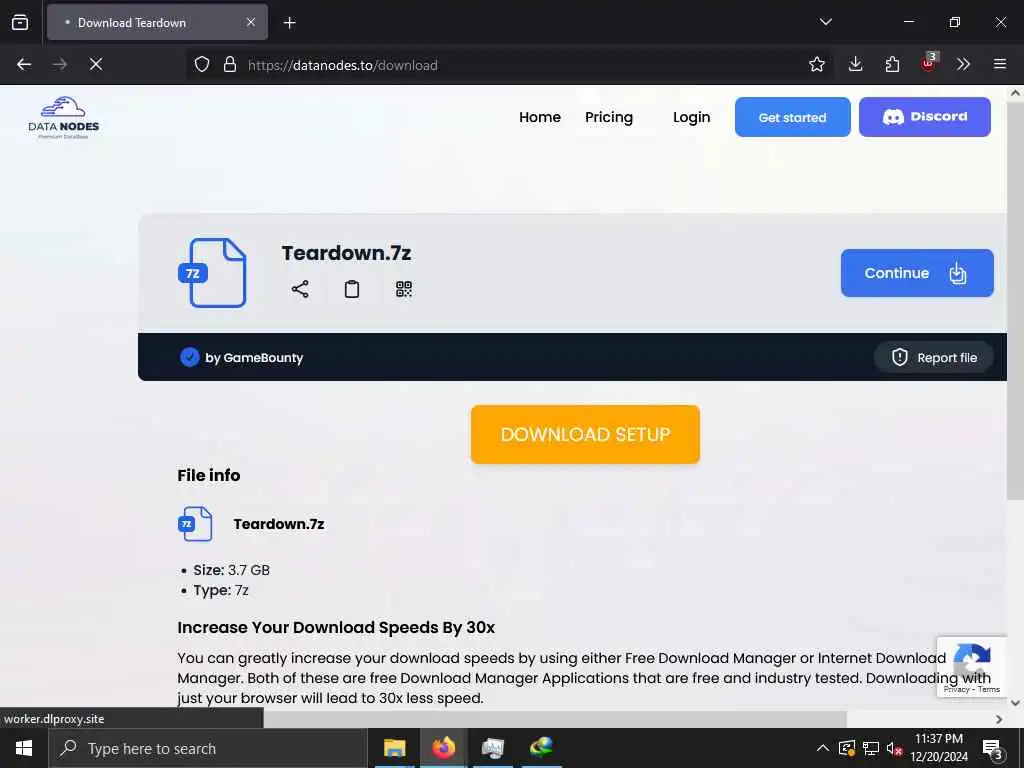Click the Discord button

point(924,117)
